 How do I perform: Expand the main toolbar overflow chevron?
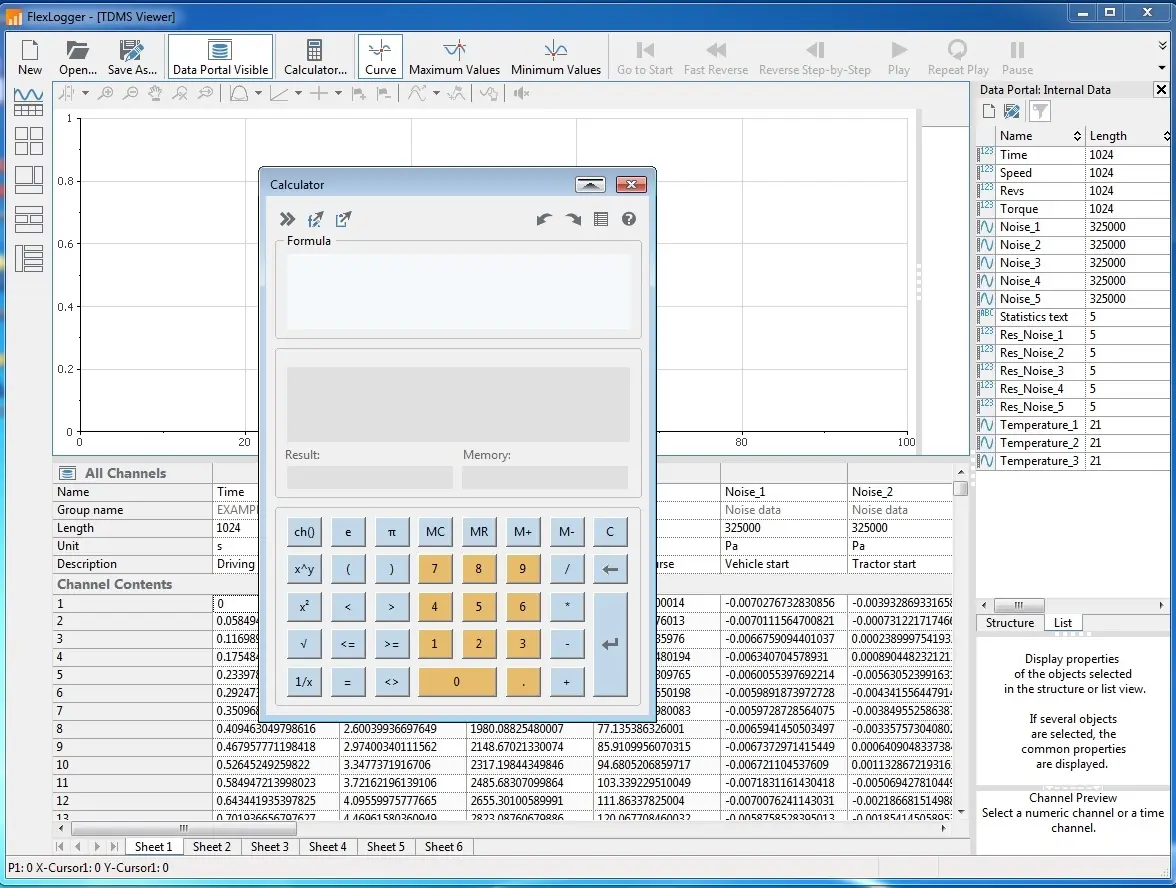1162,46
